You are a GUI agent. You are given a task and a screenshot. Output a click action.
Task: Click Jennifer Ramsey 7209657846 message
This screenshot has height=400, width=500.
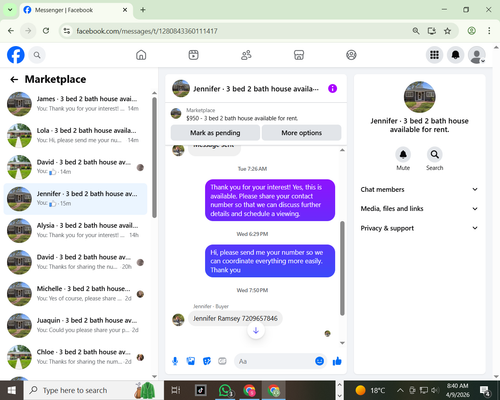click(x=235, y=318)
